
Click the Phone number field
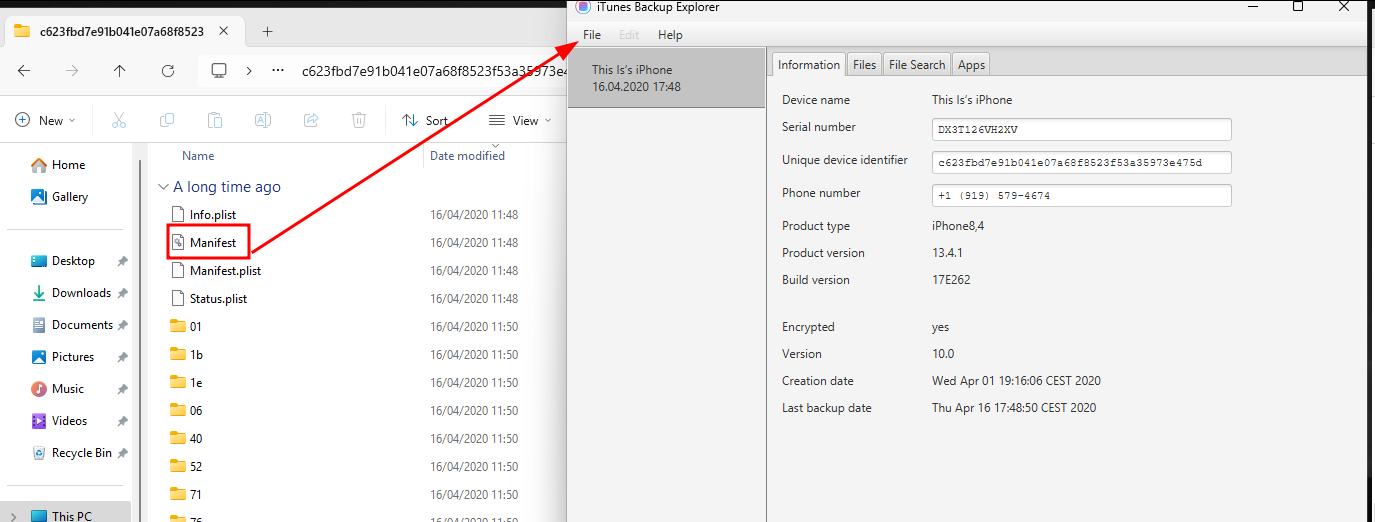click(x=1081, y=195)
